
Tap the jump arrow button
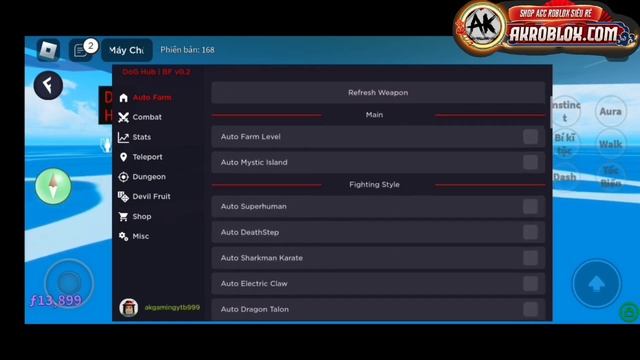pos(596,283)
